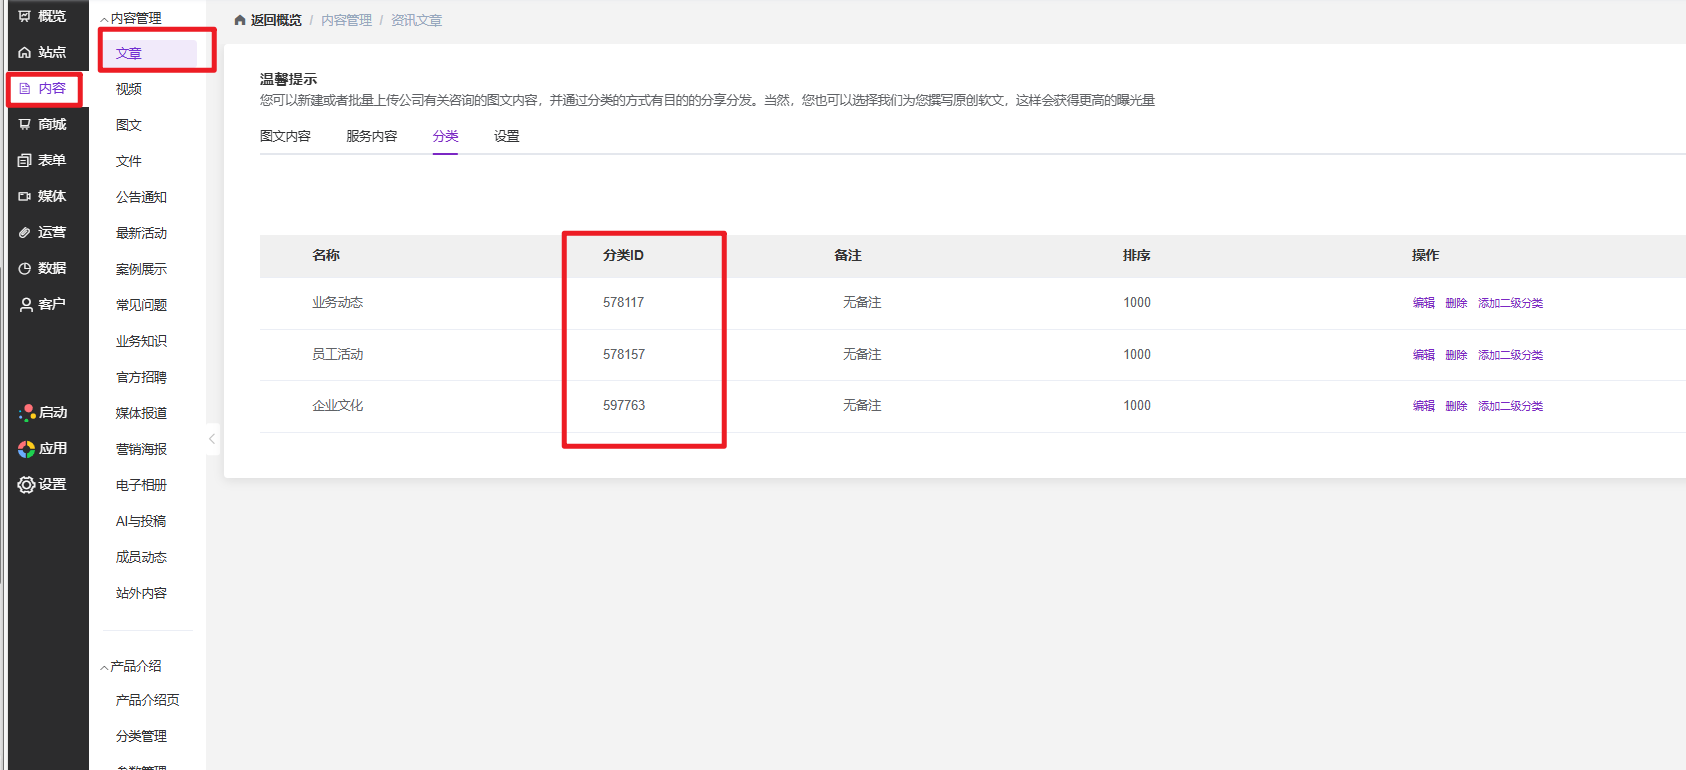Select 公告通知 in content menu
Screen dimensions: 1686x770
coord(141,197)
